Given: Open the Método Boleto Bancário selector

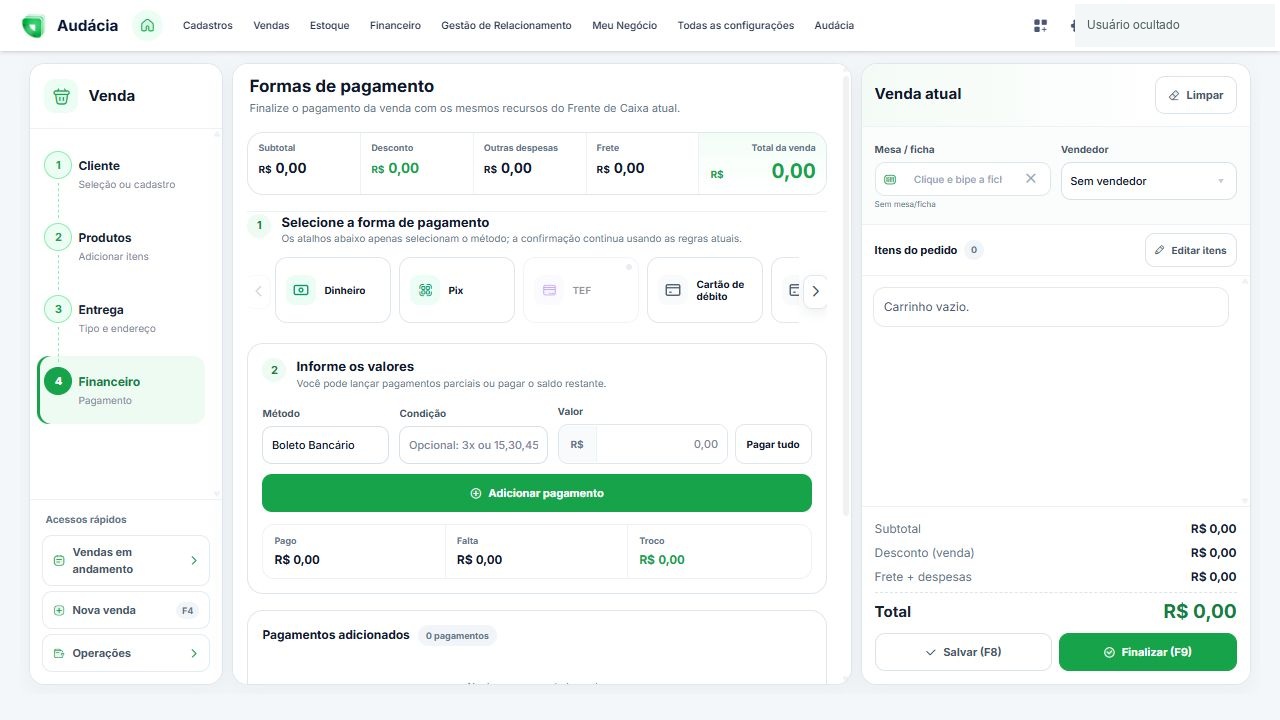Looking at the screenshot, I should [x=325, y=445].
